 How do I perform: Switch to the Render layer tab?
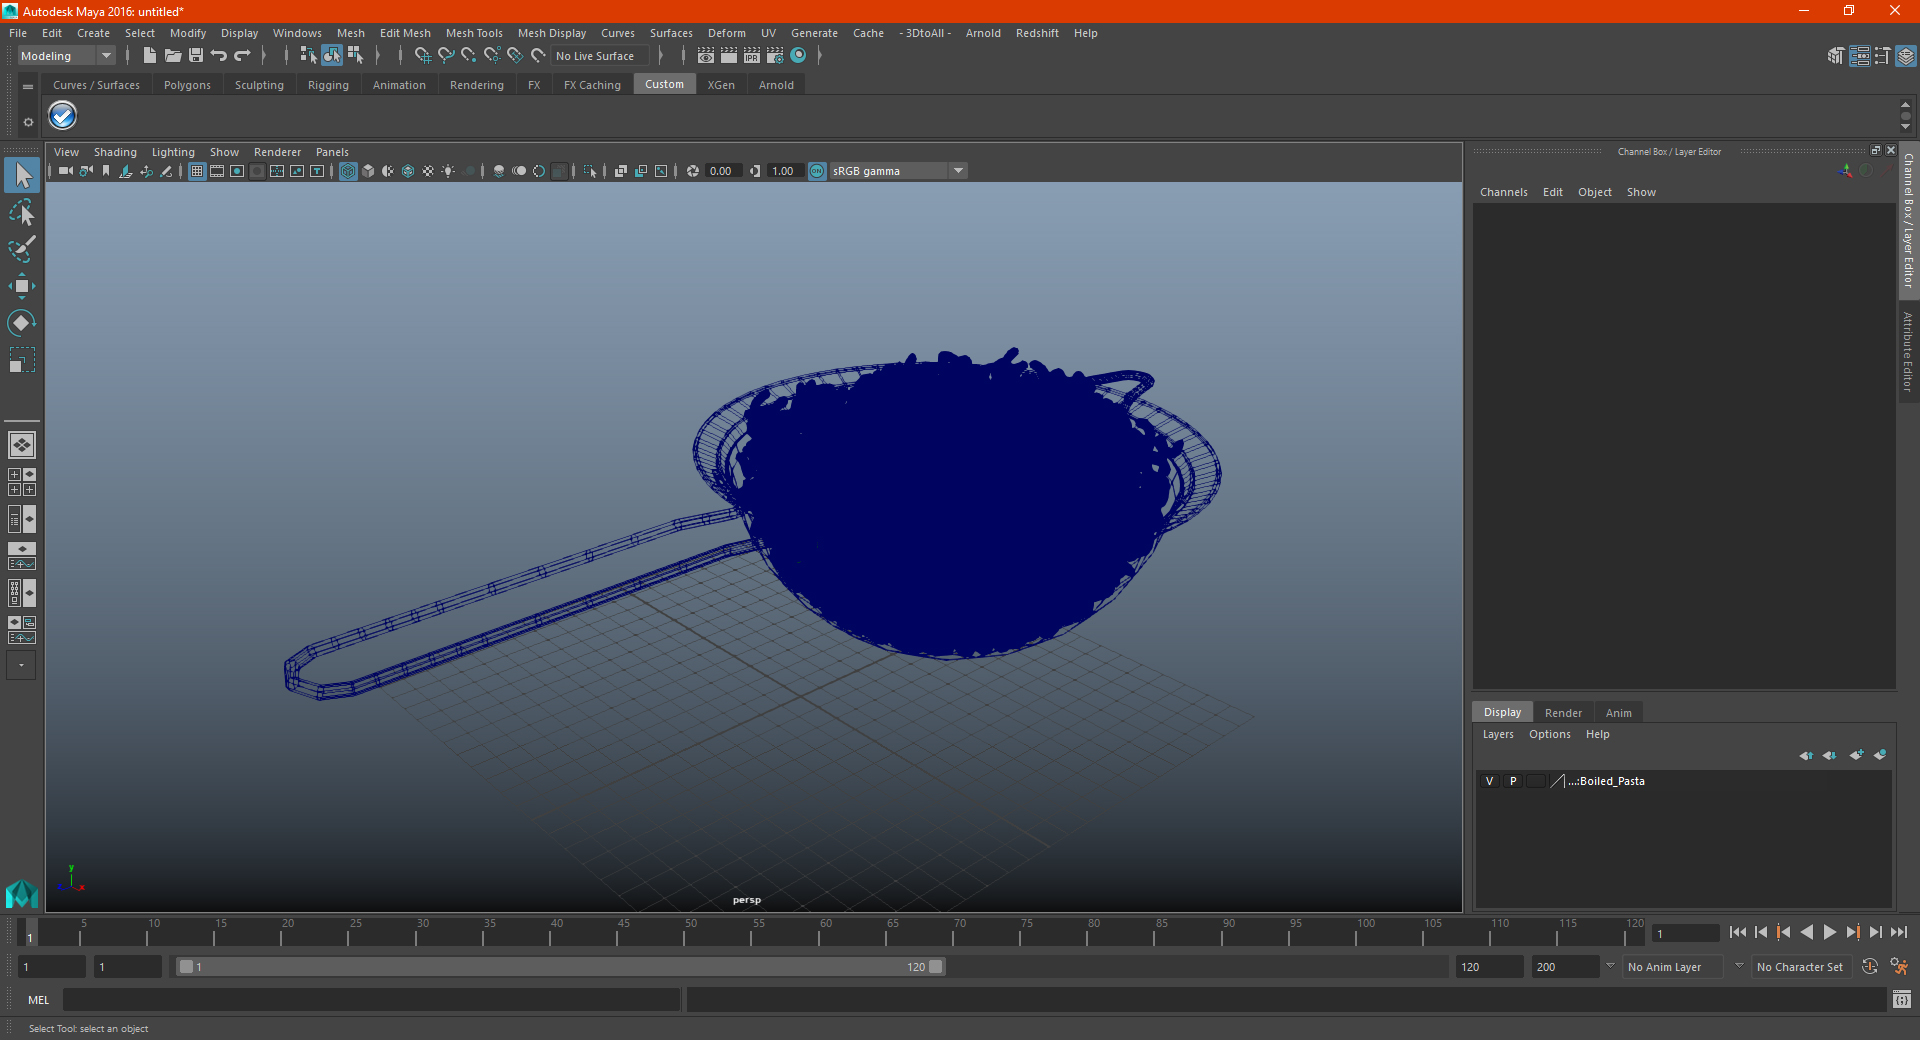(x=1563, y=713)
